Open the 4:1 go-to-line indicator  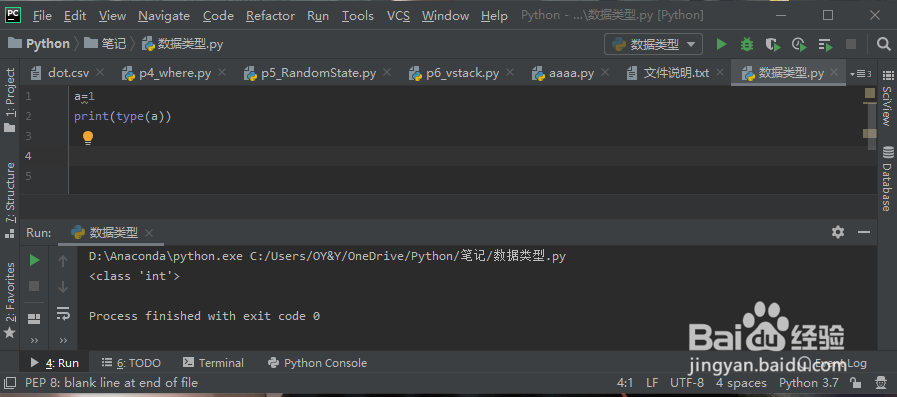click(626, 383)
